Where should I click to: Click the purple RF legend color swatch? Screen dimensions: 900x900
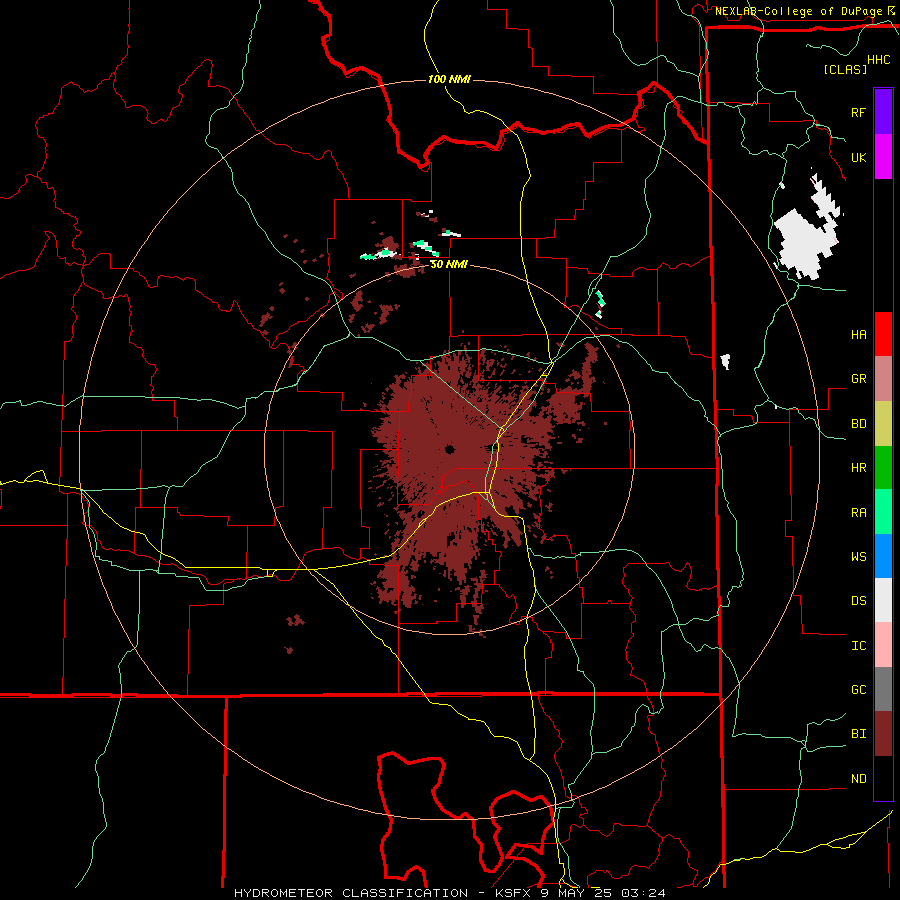pyautogui.click(x=883, y=112)
